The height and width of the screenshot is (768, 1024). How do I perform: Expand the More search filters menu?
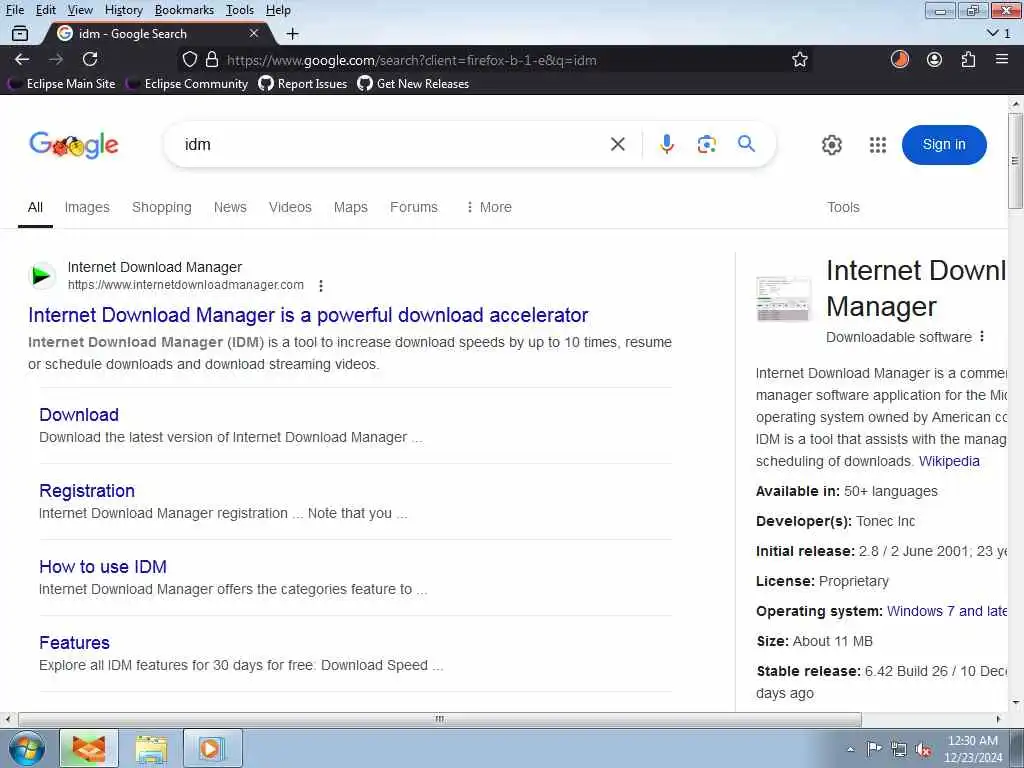click(x=488, y=207)
